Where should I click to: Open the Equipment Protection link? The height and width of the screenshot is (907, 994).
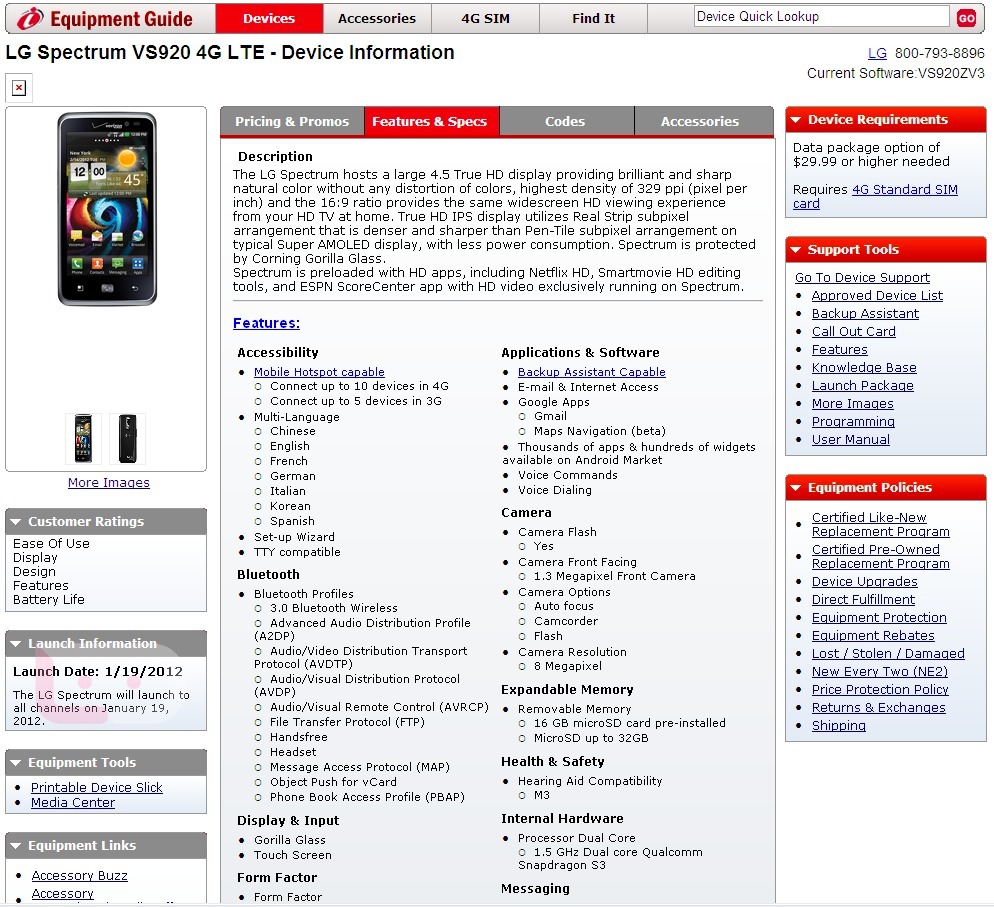click(879, 618)
